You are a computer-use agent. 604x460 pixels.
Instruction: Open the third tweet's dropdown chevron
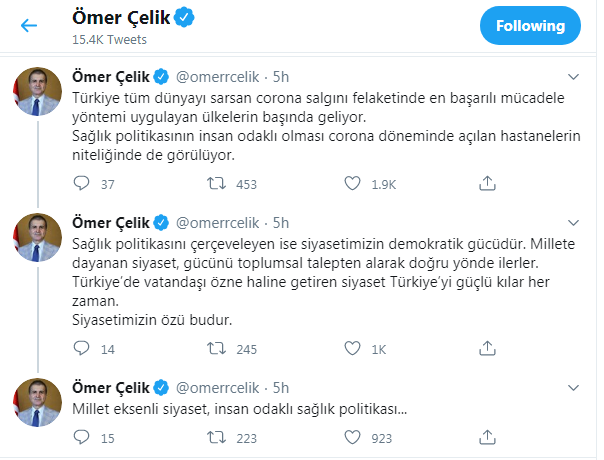tap(572, 386)
